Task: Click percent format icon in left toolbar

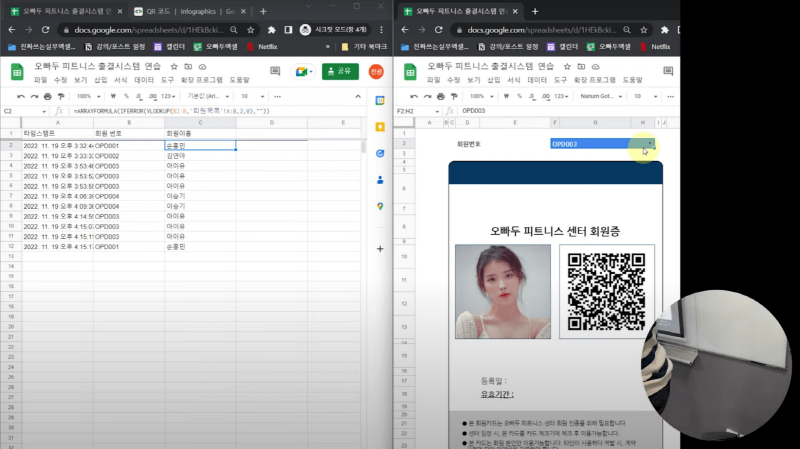Action: point(126,96)
